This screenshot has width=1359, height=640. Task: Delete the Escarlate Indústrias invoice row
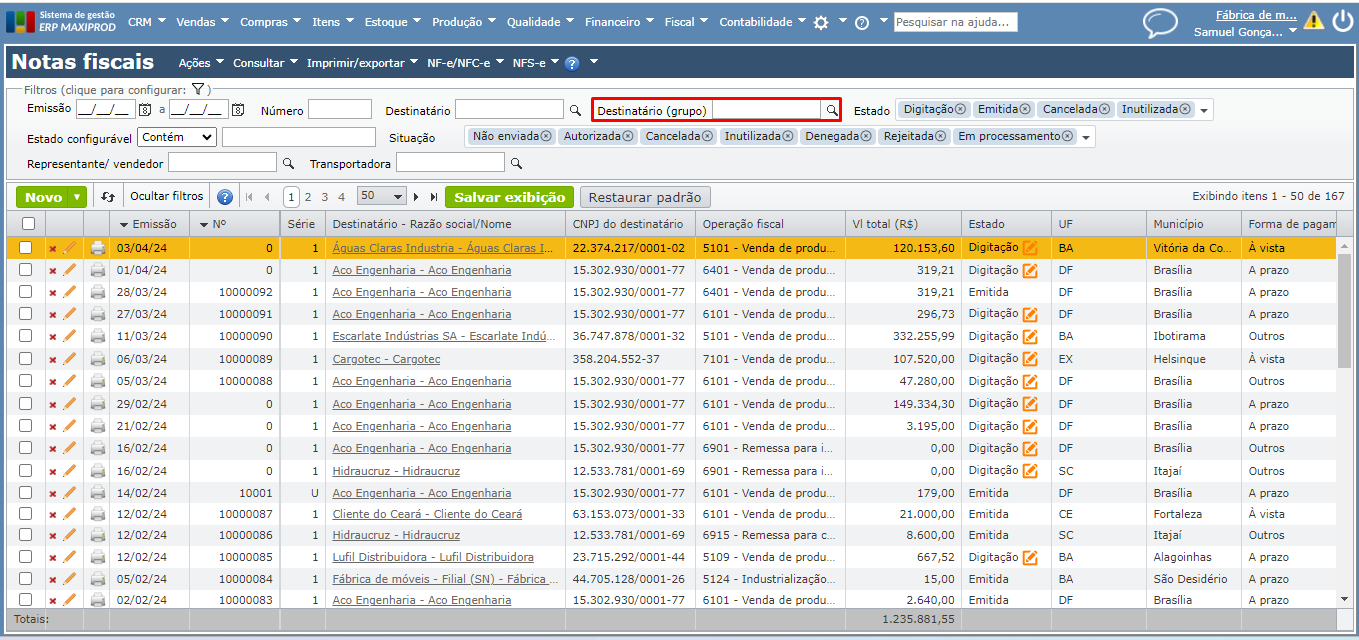coord(53,337)
